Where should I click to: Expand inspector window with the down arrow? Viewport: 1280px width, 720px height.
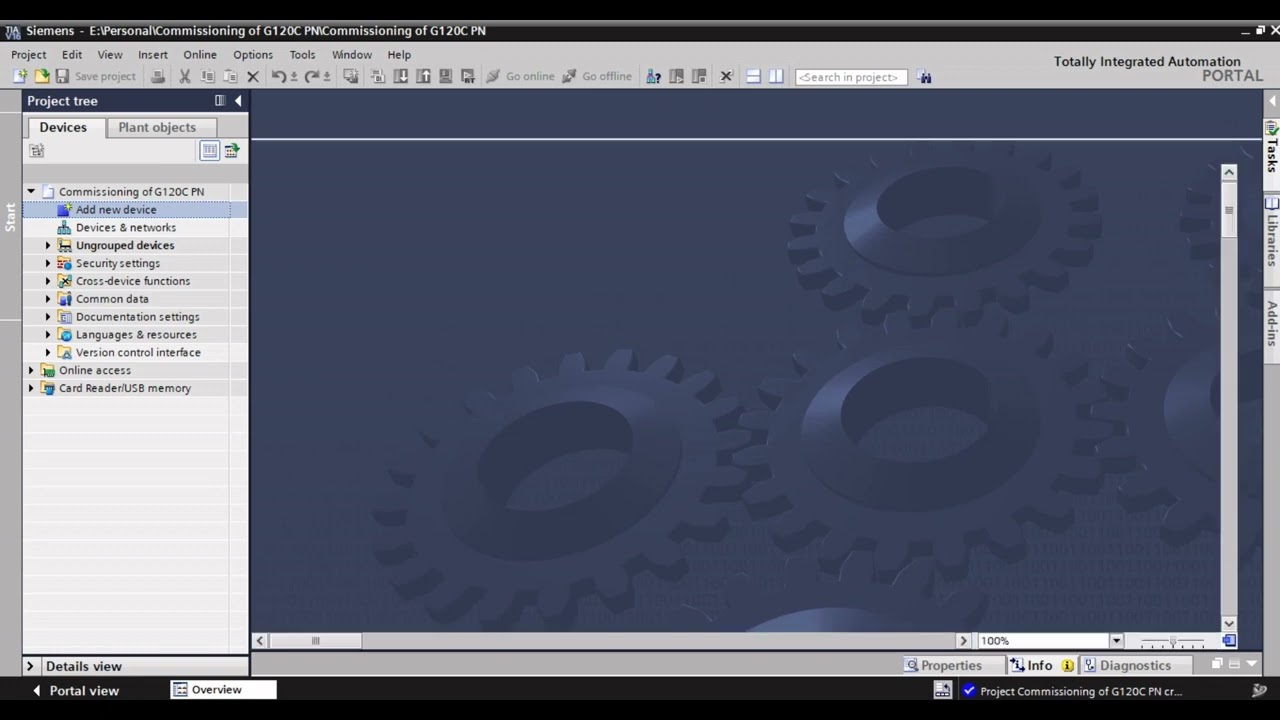1251,664
